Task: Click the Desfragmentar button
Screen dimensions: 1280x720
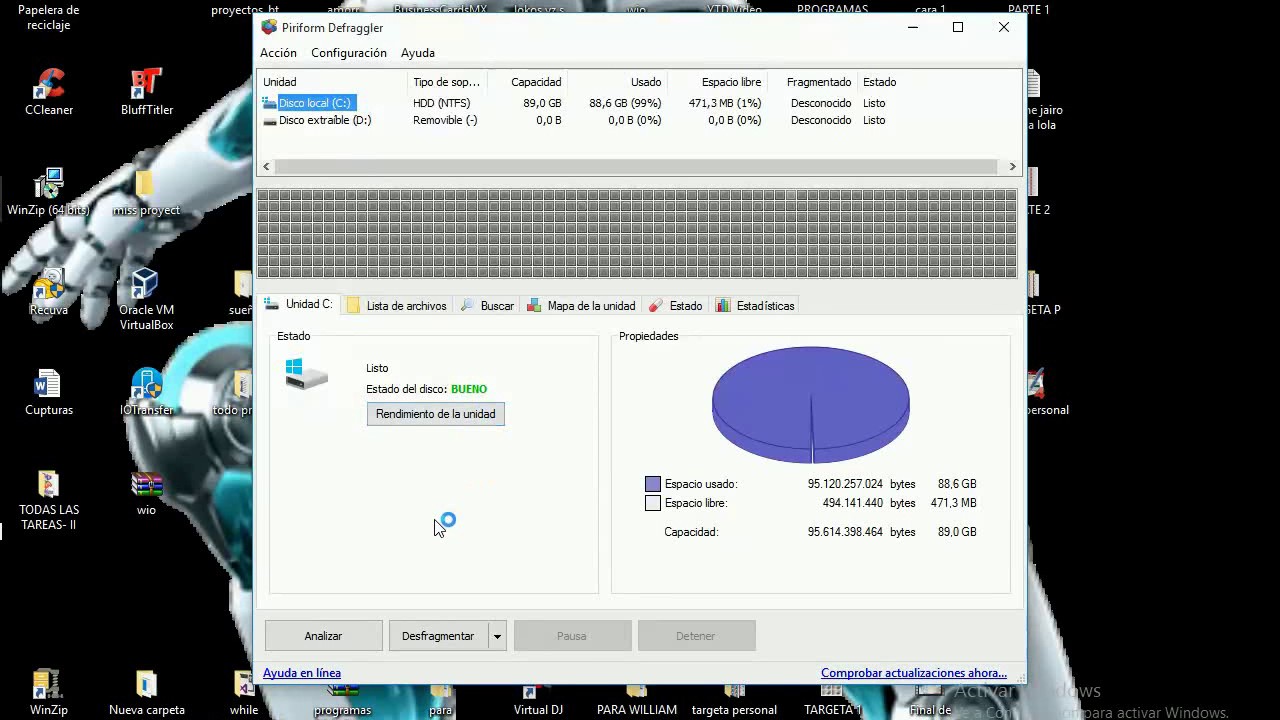Action: coord(438,636)
